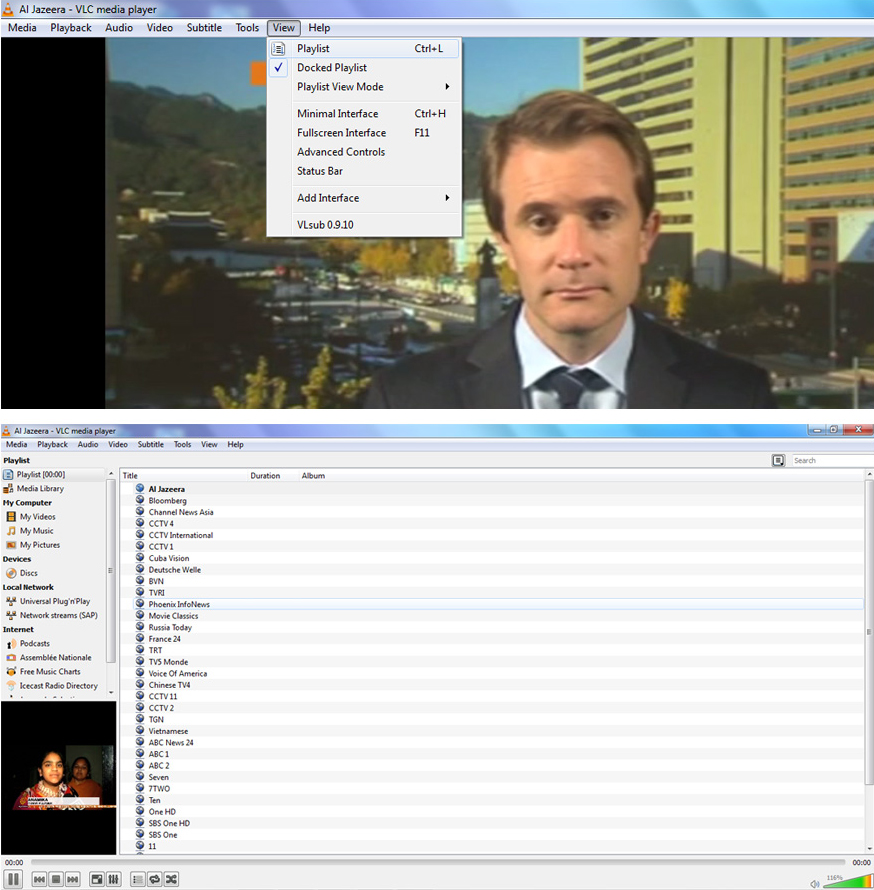
Task: Choose Playlist Ctrl+L in View menu
Action: [364, 49]
